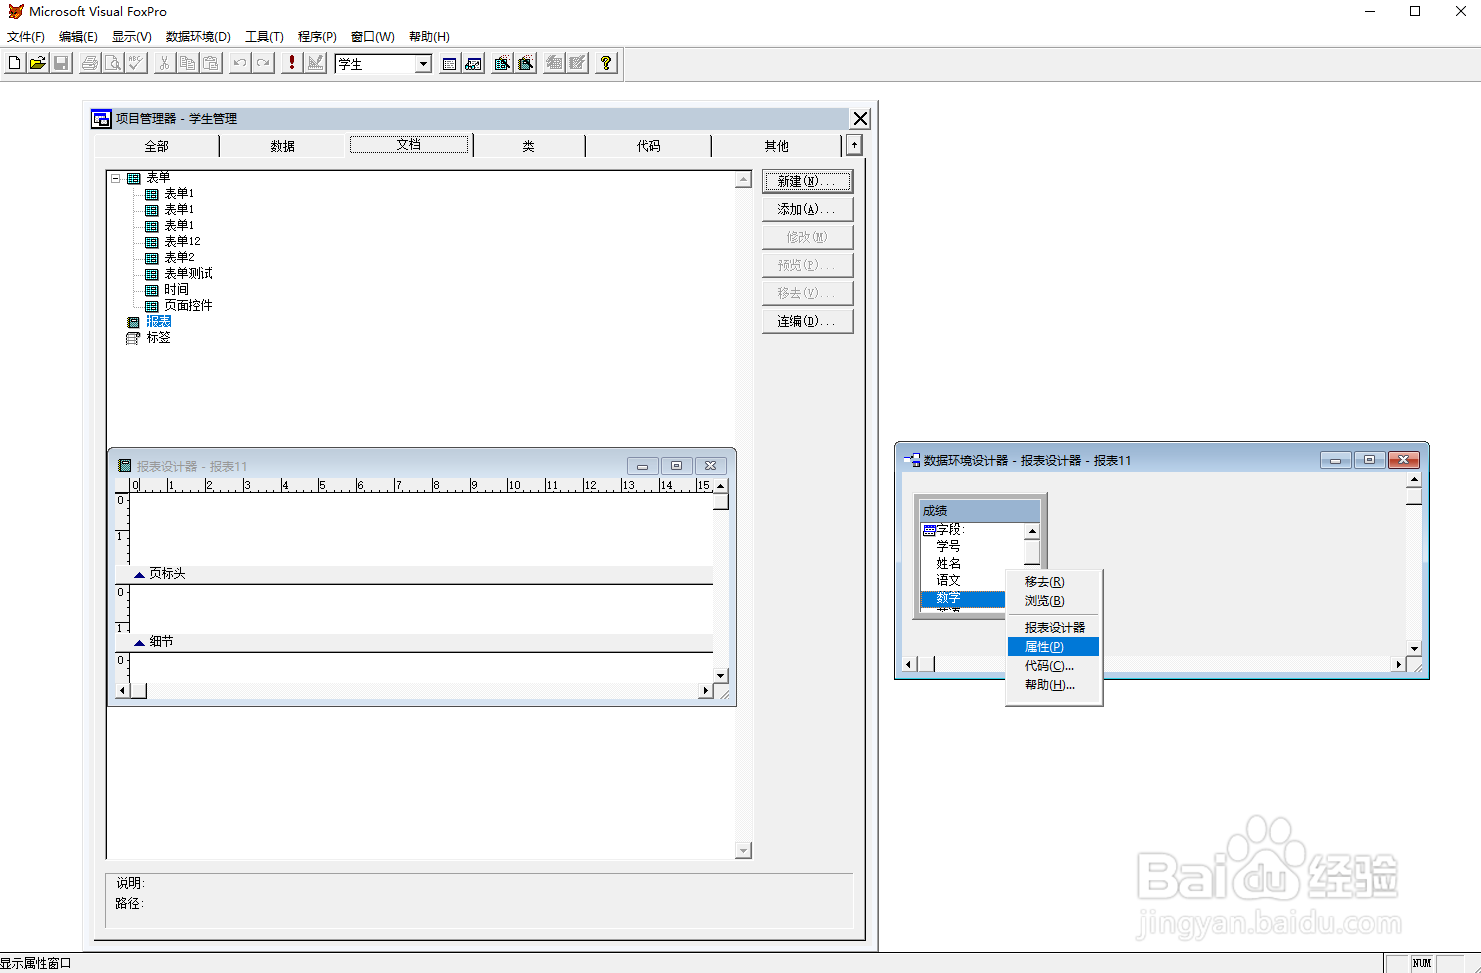The width and height of the screenshot is (1481, 973).
Task: Open the 编辑(E) menu
Action: pos(78,36)
